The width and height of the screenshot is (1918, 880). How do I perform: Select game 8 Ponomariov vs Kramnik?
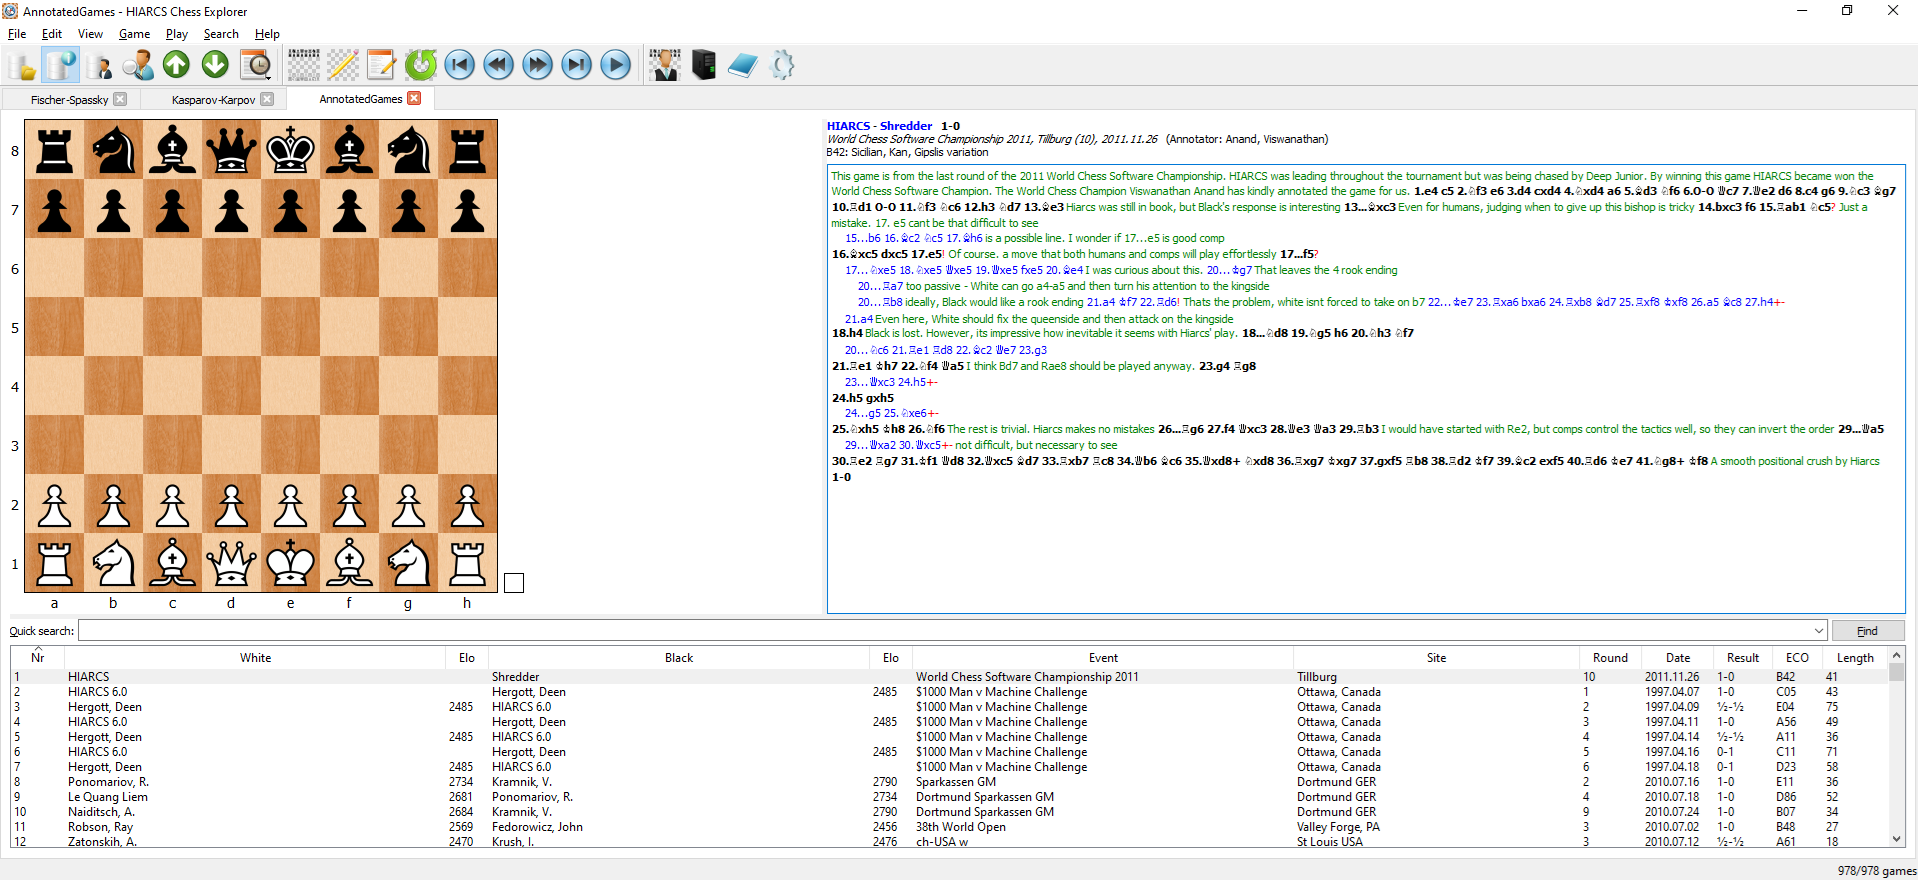949,782
